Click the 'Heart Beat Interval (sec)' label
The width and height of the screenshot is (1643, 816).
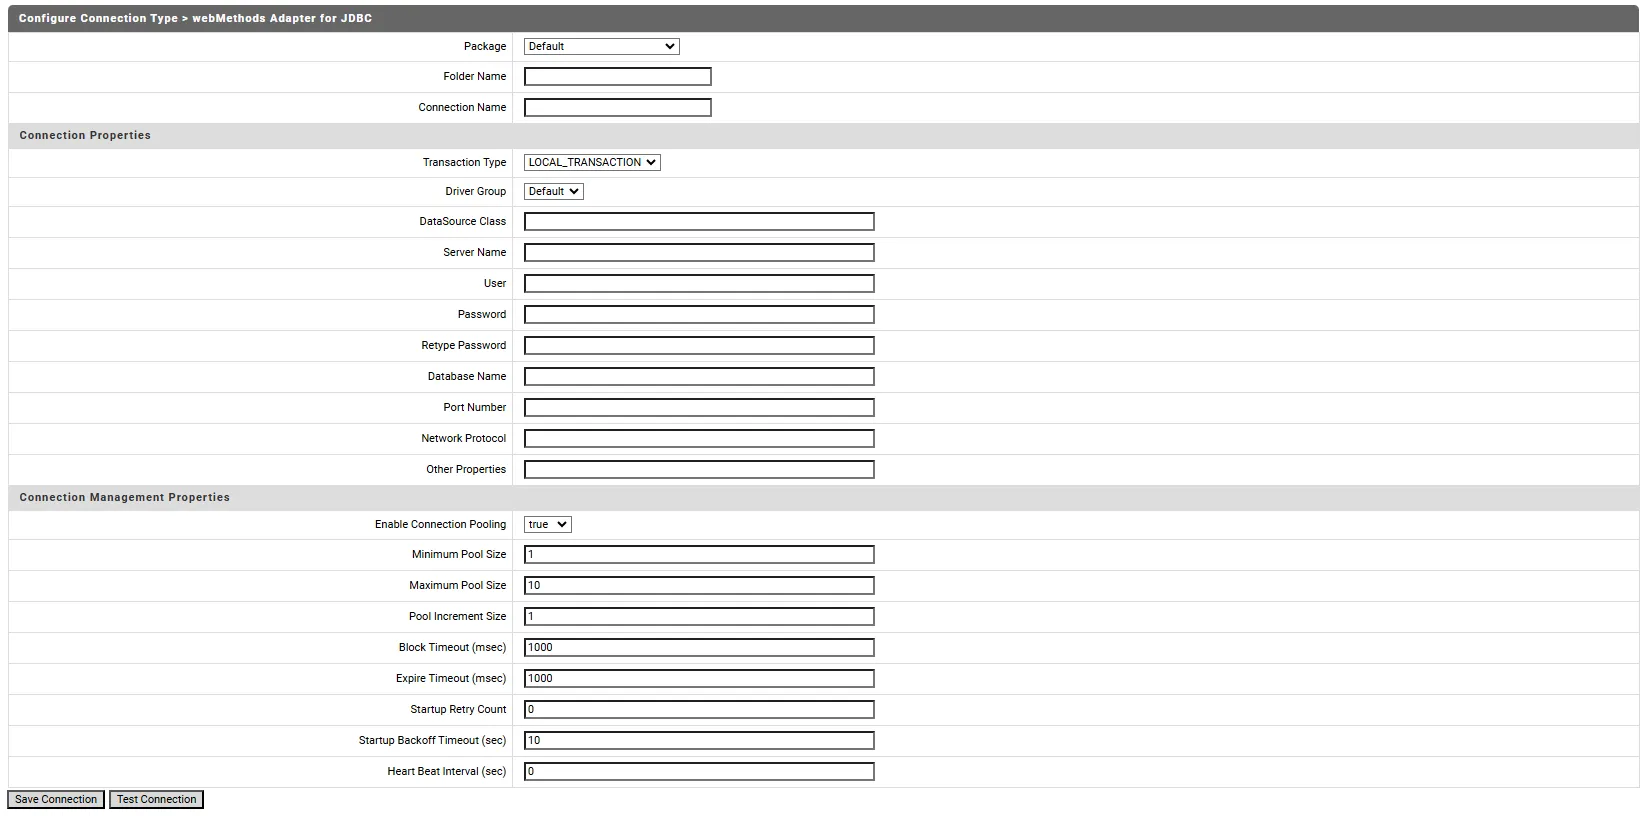pos(446,771)
